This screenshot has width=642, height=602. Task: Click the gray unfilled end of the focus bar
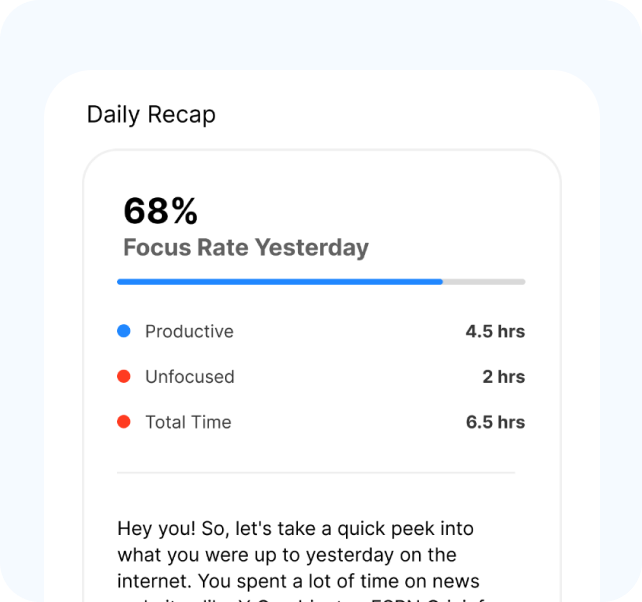pos(484,282)
